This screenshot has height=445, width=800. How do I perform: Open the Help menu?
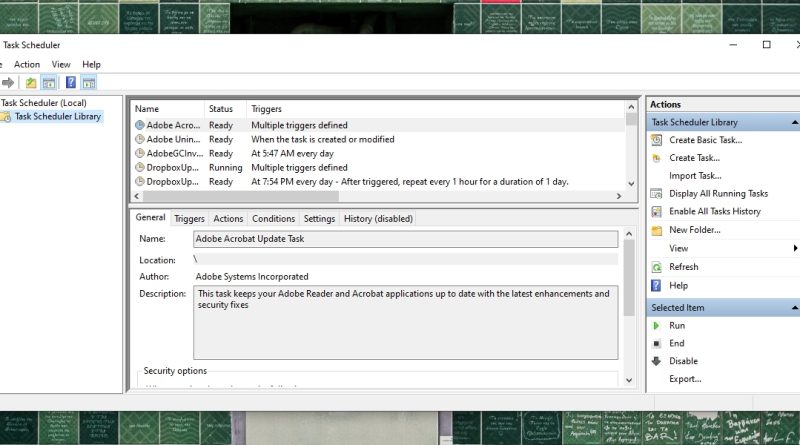pos(91,64)
